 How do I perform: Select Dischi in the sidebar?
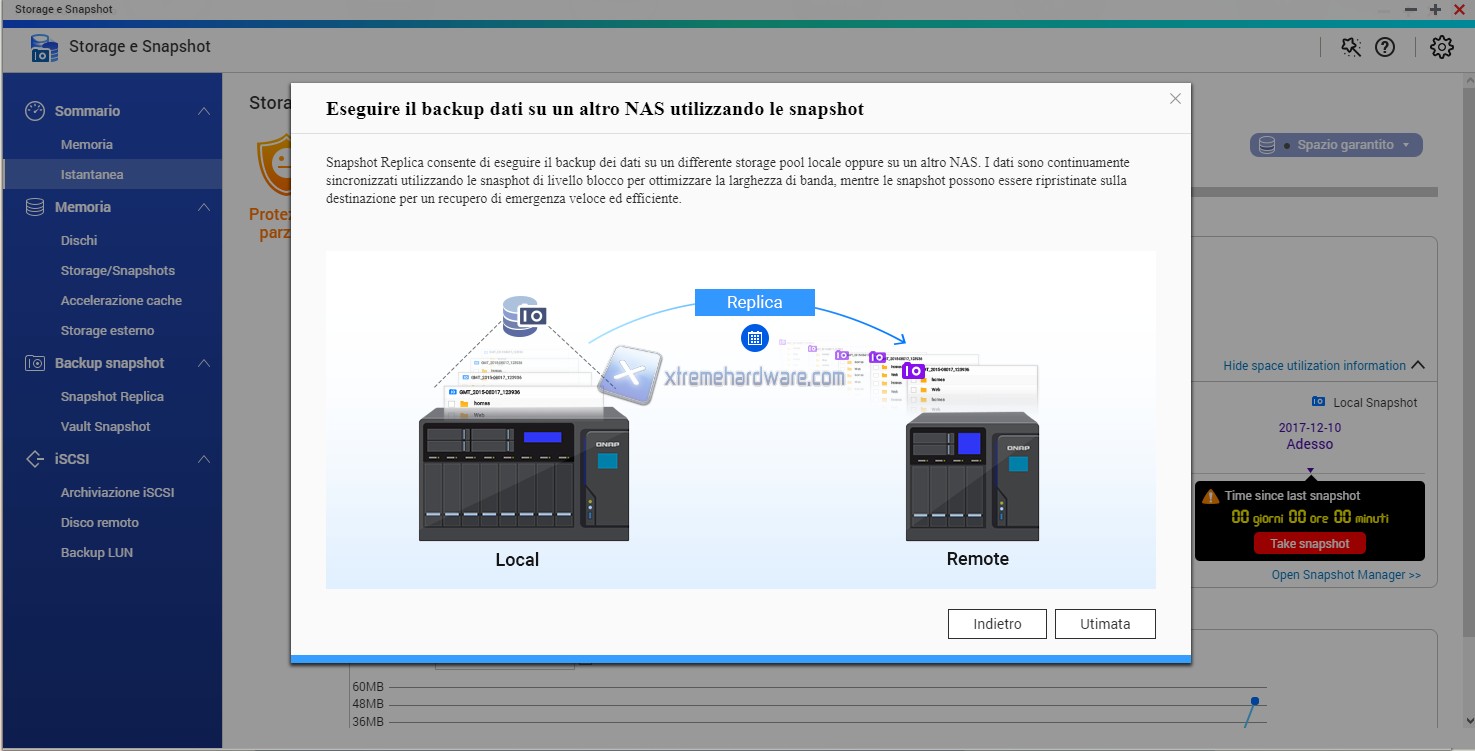tap(79, 241)
